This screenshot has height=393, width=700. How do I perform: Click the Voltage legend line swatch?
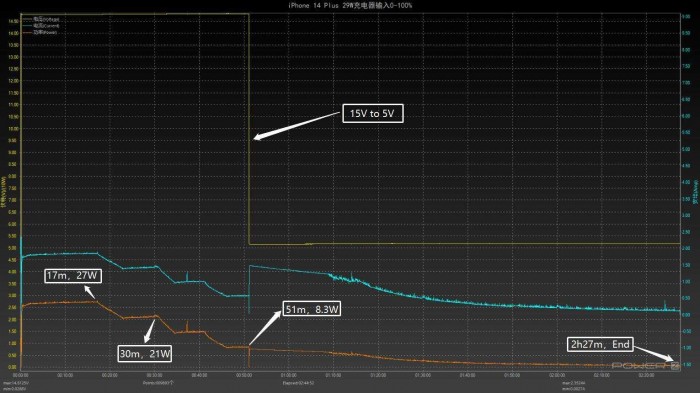(x=28, y=20)
